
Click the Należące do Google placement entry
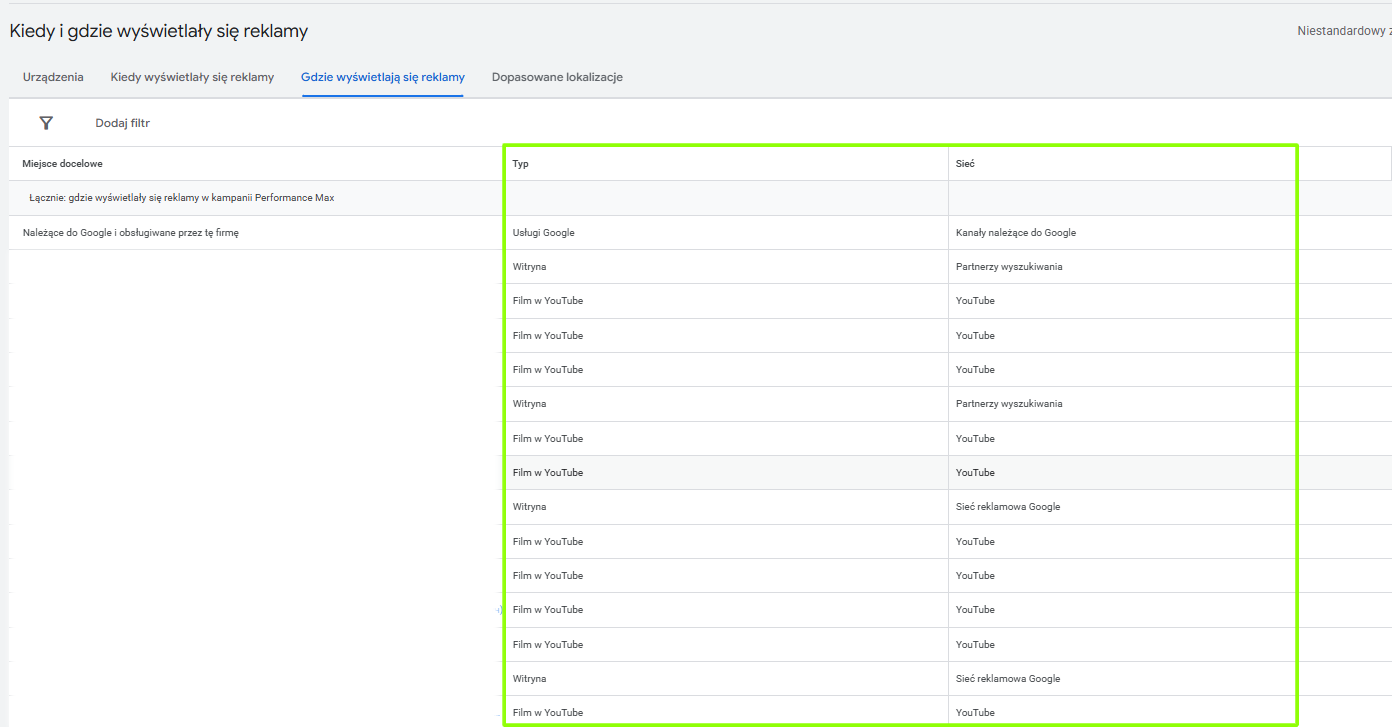click(x=130, y=233)
